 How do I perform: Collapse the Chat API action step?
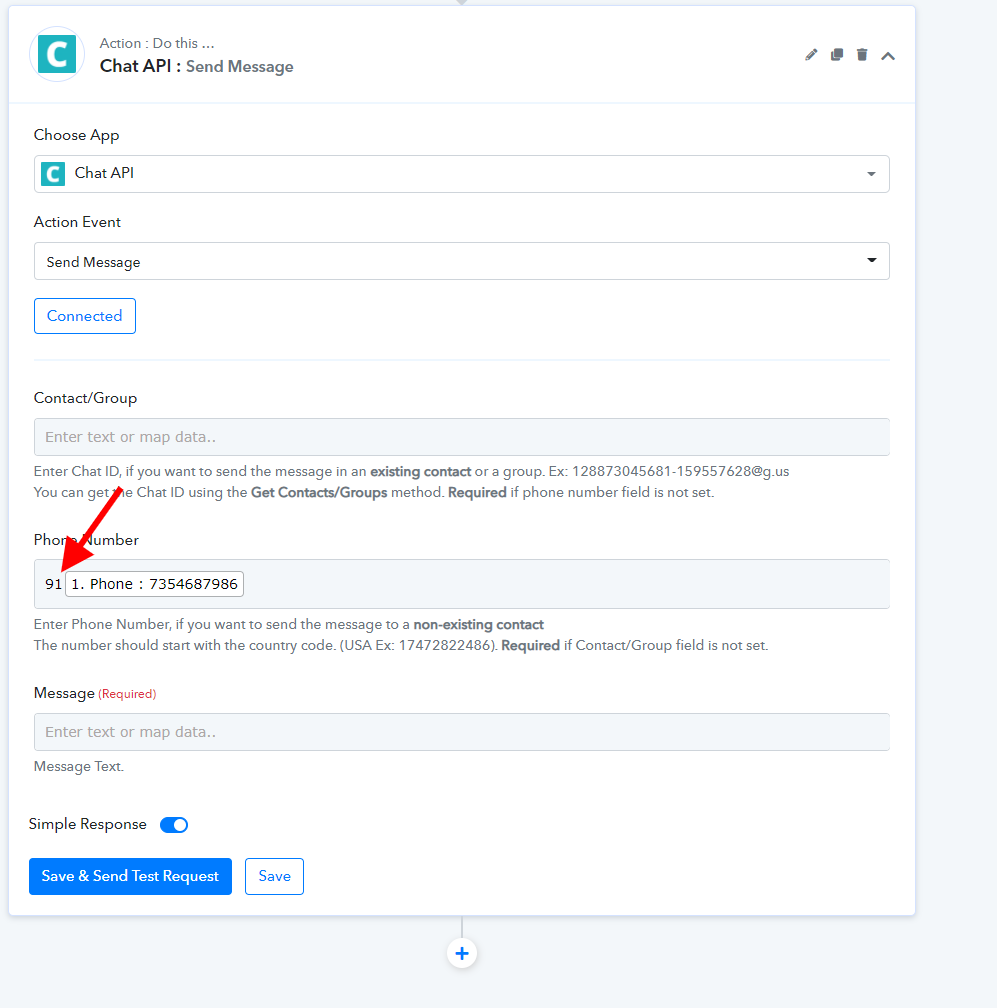888,56
